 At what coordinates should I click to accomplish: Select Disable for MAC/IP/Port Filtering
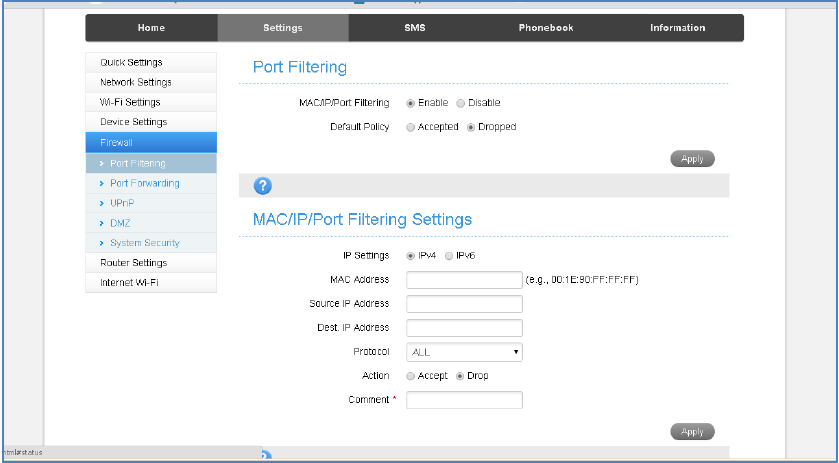tap(460, 103)
